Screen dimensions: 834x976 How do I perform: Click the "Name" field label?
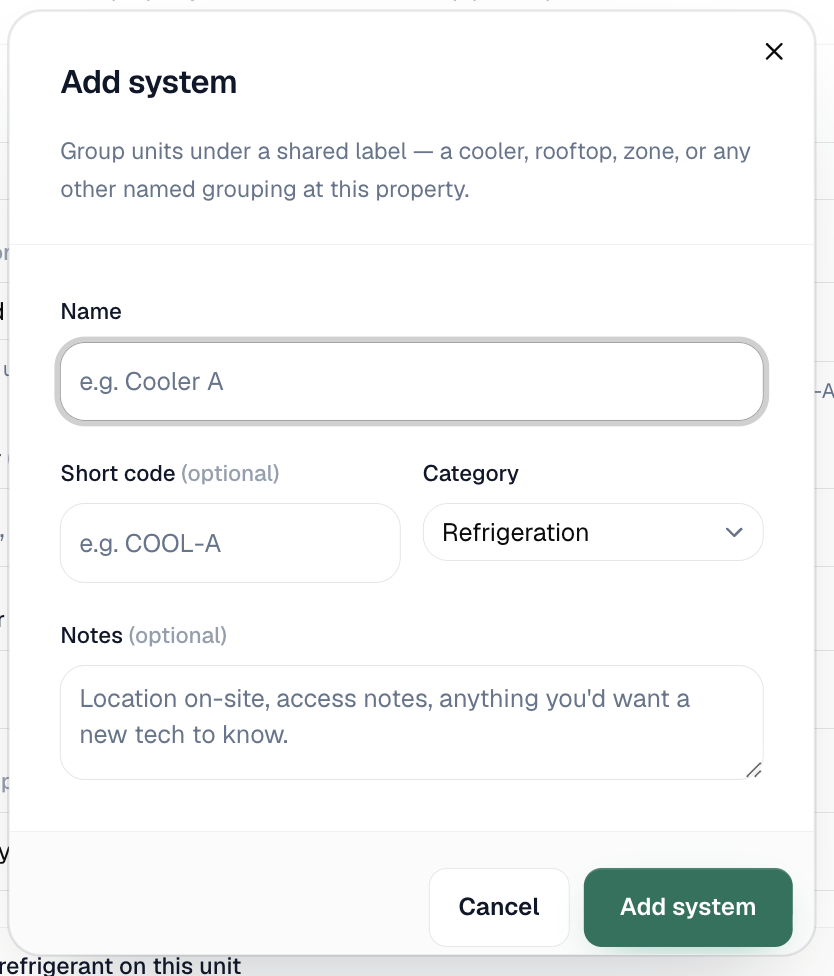(x=91, y=311)
